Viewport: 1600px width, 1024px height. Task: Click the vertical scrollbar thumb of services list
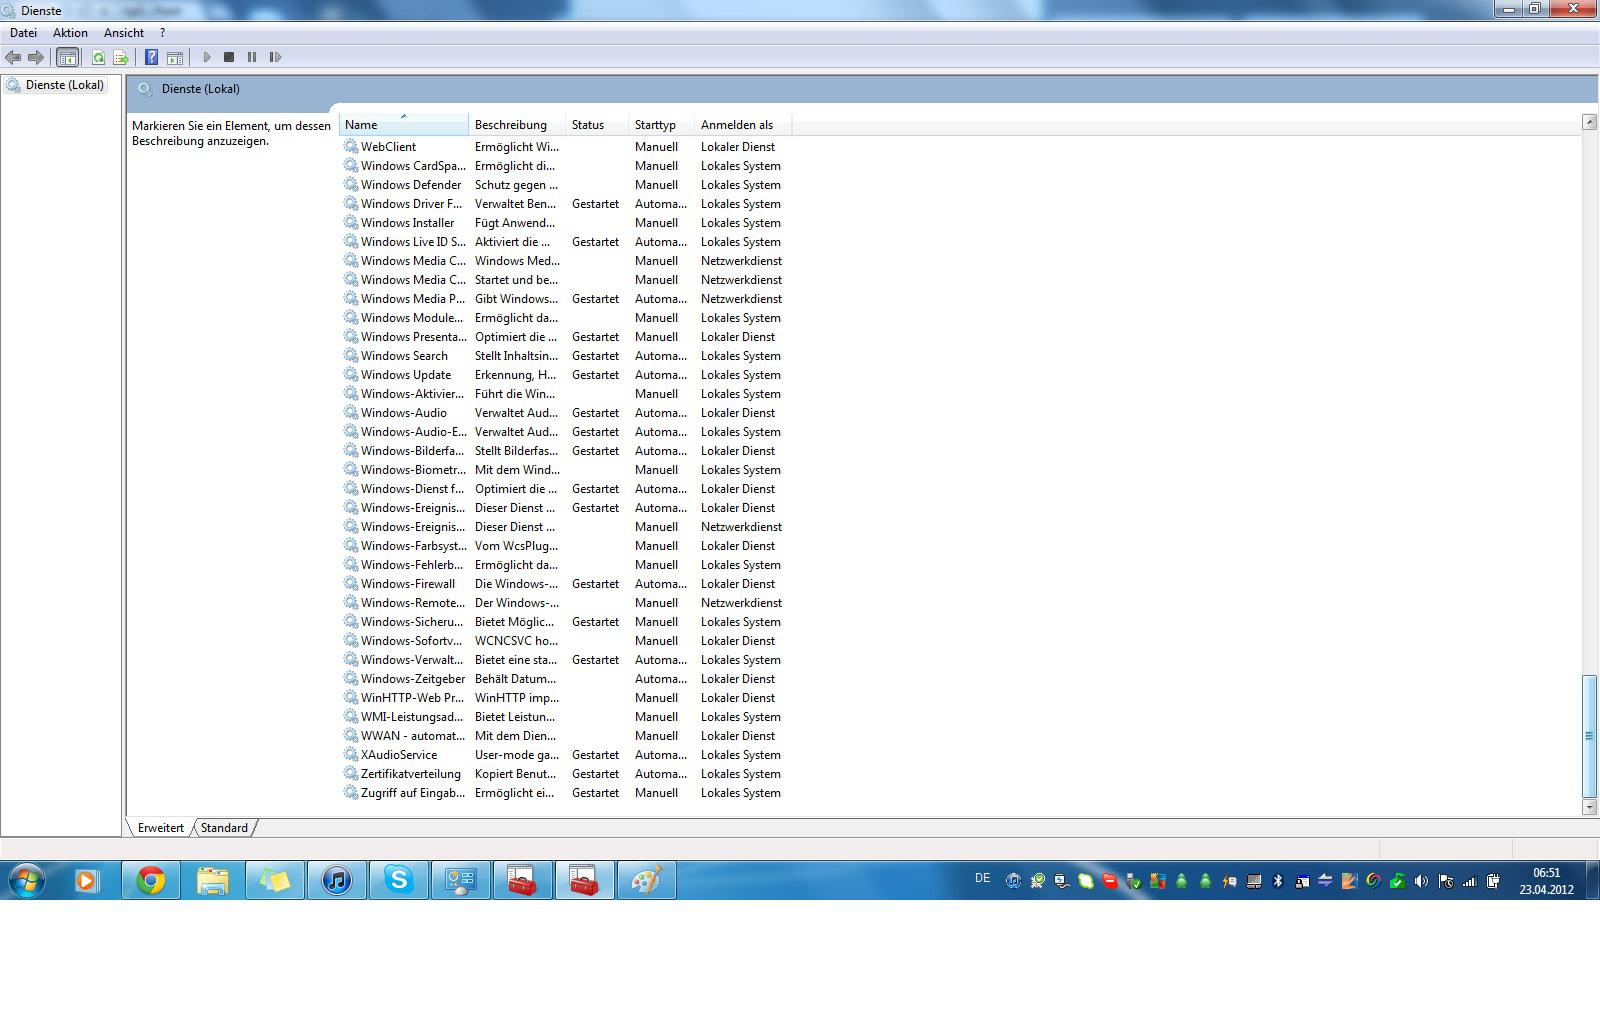click(1589, 735)
